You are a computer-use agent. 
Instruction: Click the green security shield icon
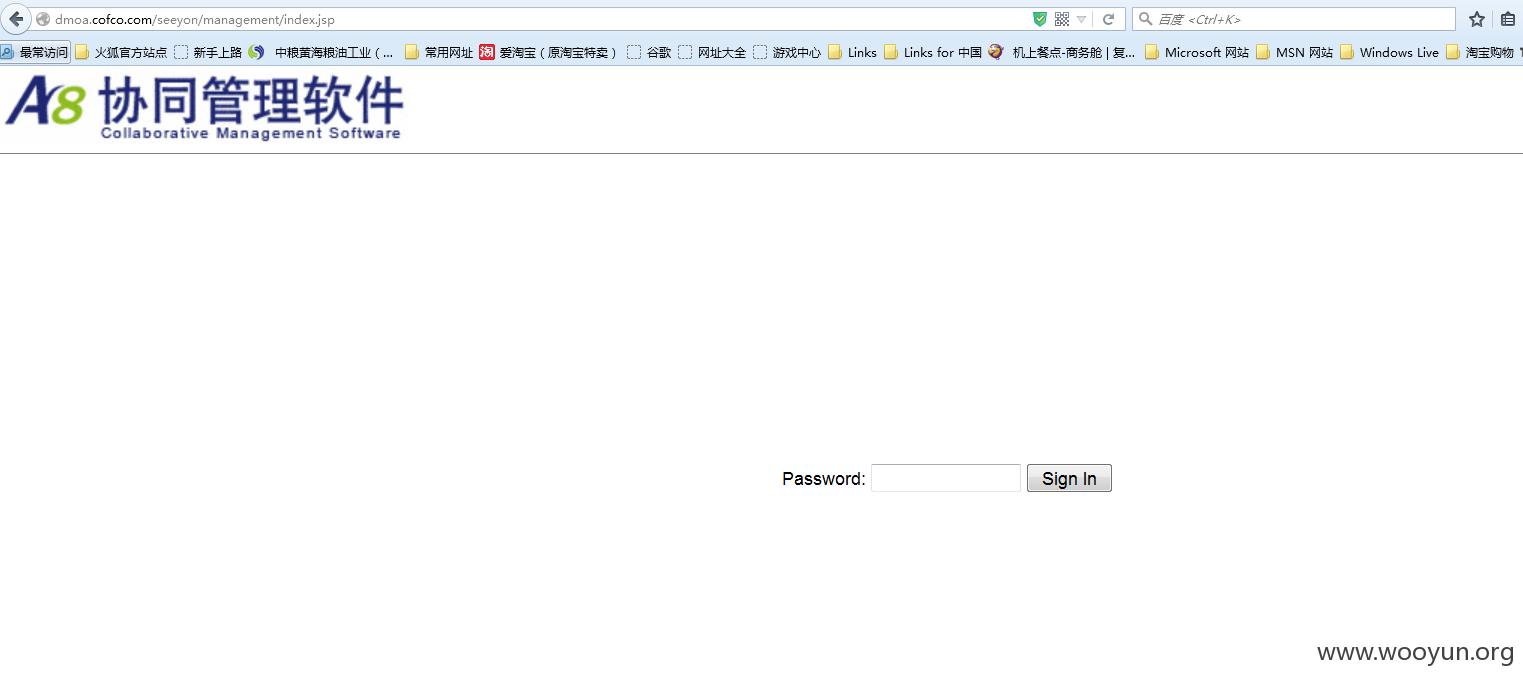point(1040,19)
